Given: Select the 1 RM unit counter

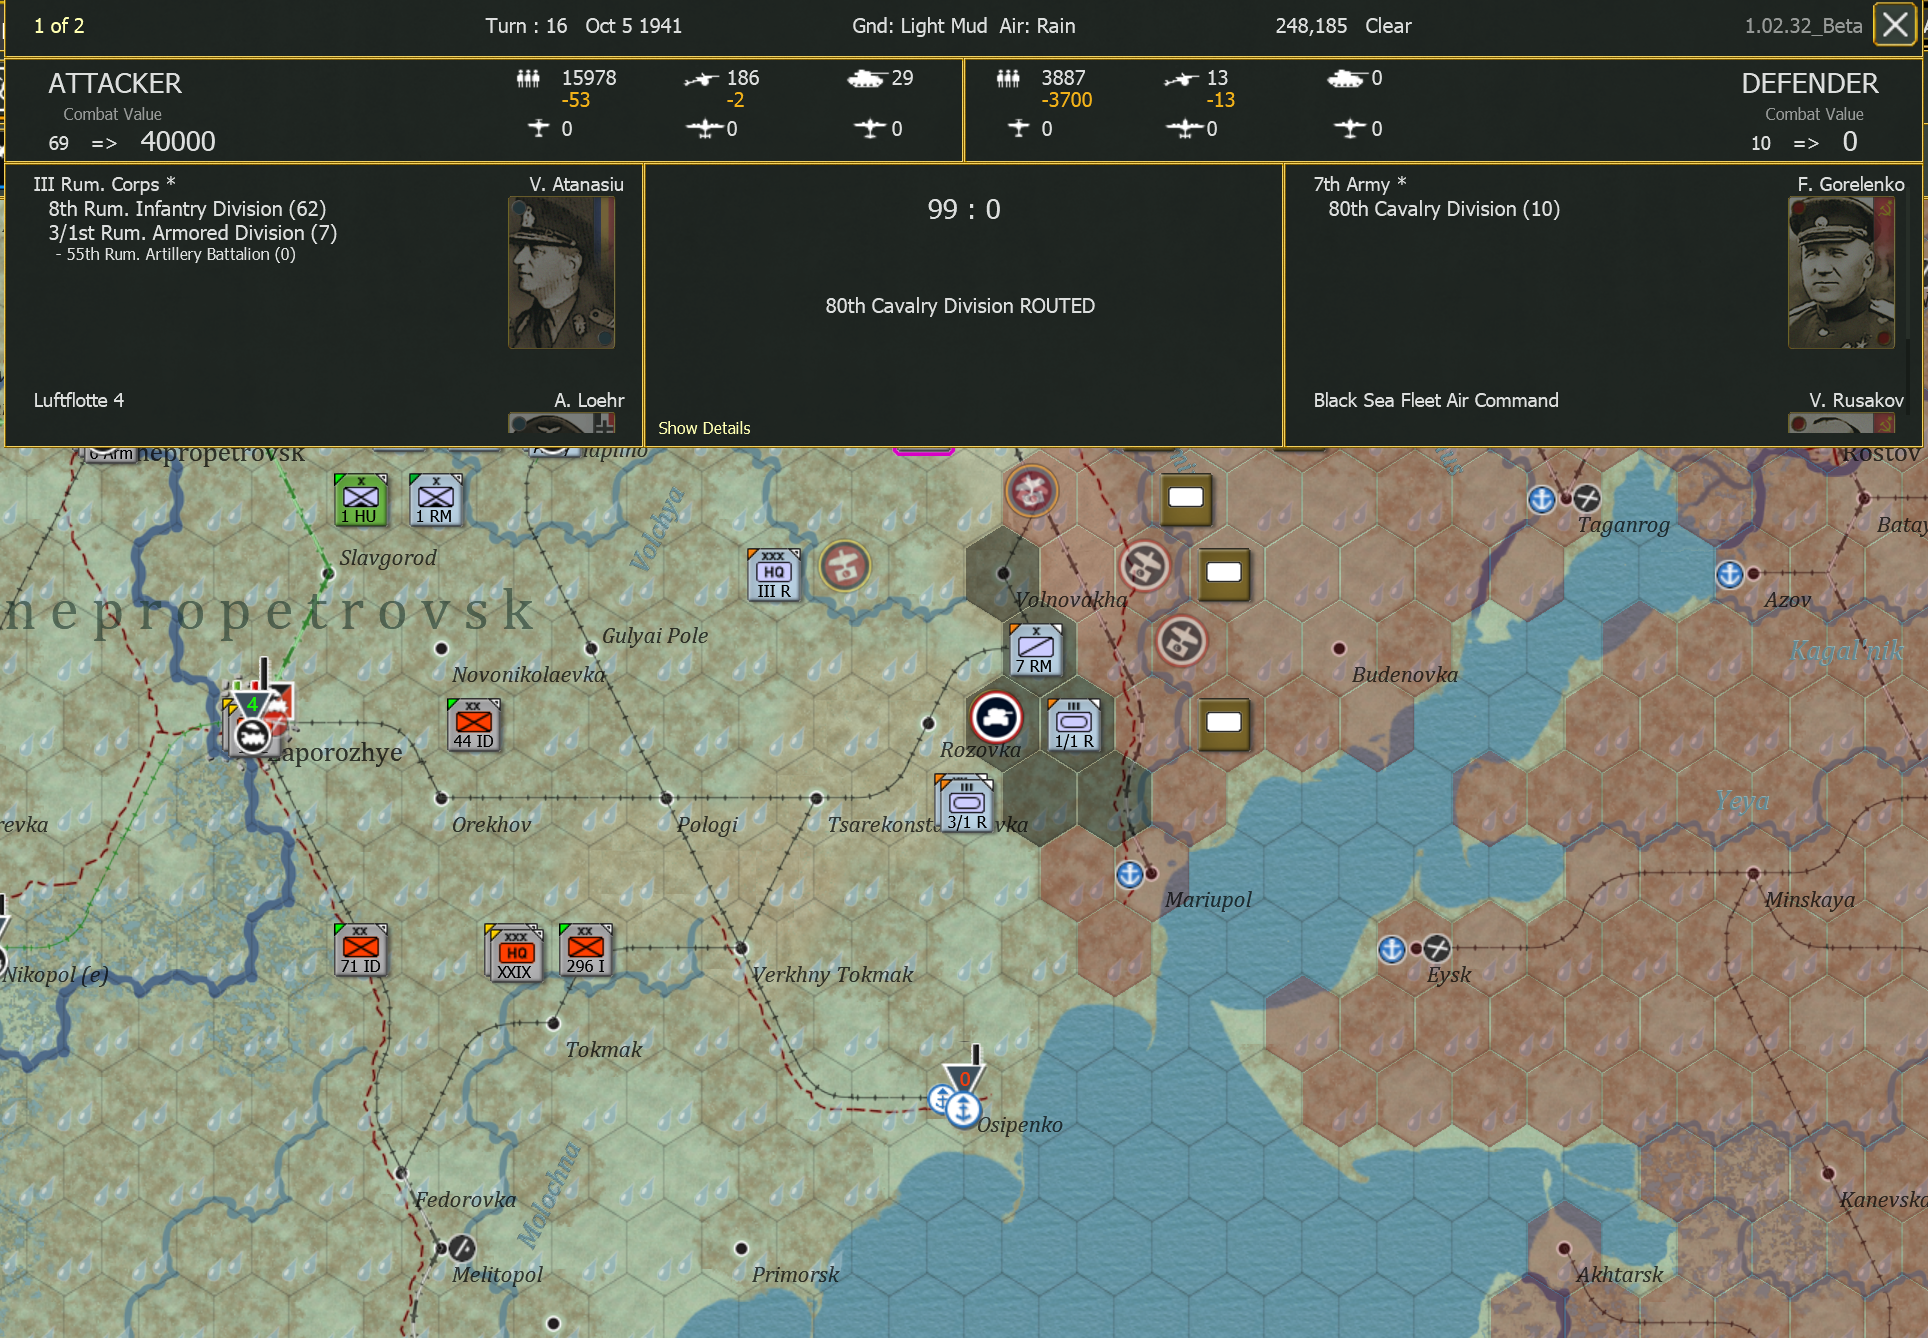Looking at the screenshot, I should click(x=435, y=499).
